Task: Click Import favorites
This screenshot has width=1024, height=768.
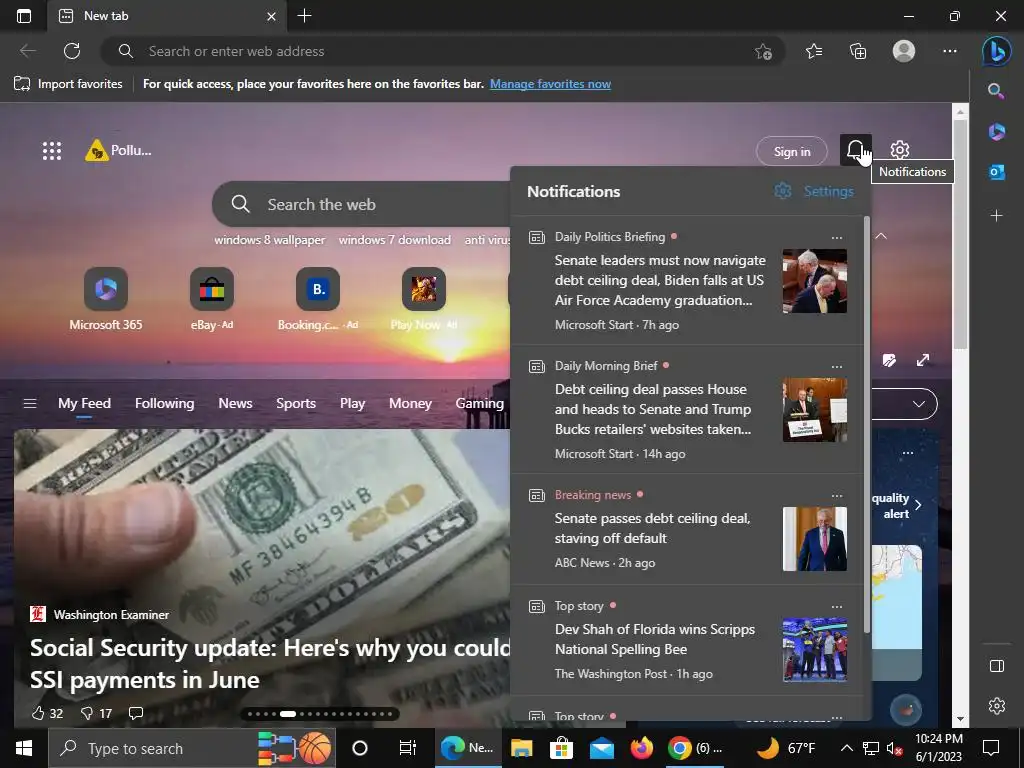Action: point(68,84)
